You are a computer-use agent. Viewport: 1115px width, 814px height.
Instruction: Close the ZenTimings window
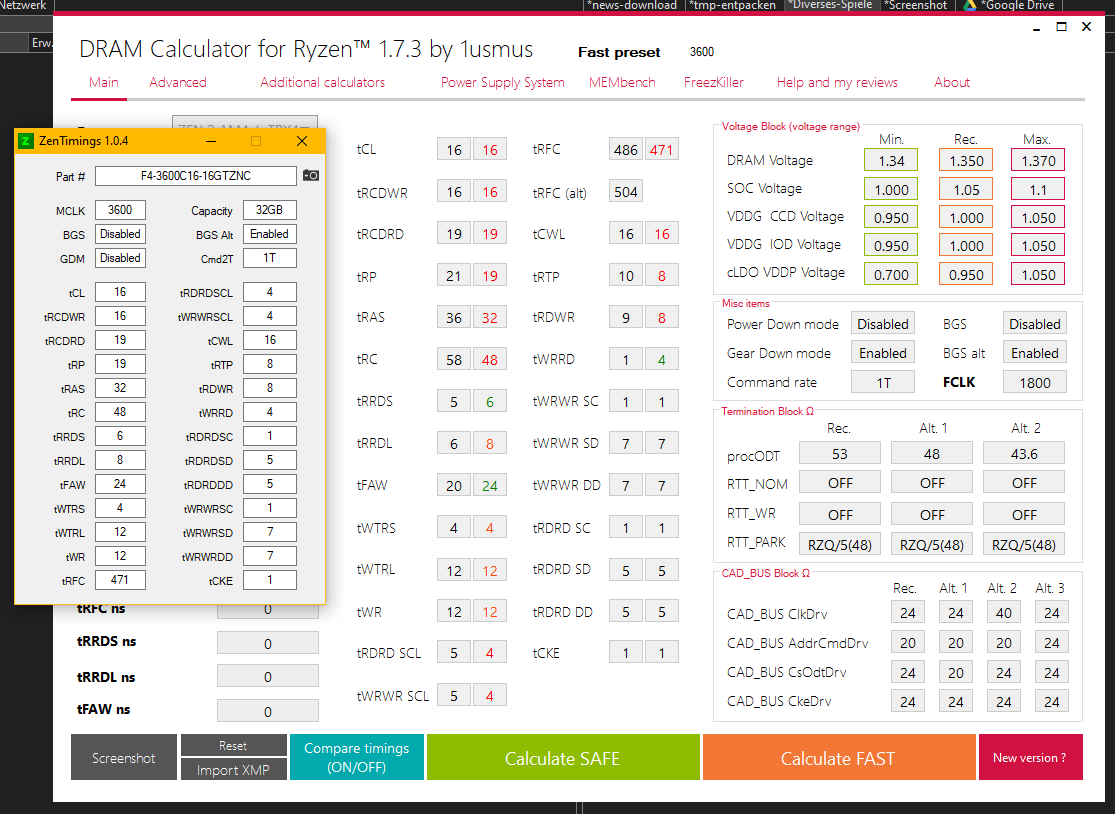pyautogui.click(x=302, y=141)
